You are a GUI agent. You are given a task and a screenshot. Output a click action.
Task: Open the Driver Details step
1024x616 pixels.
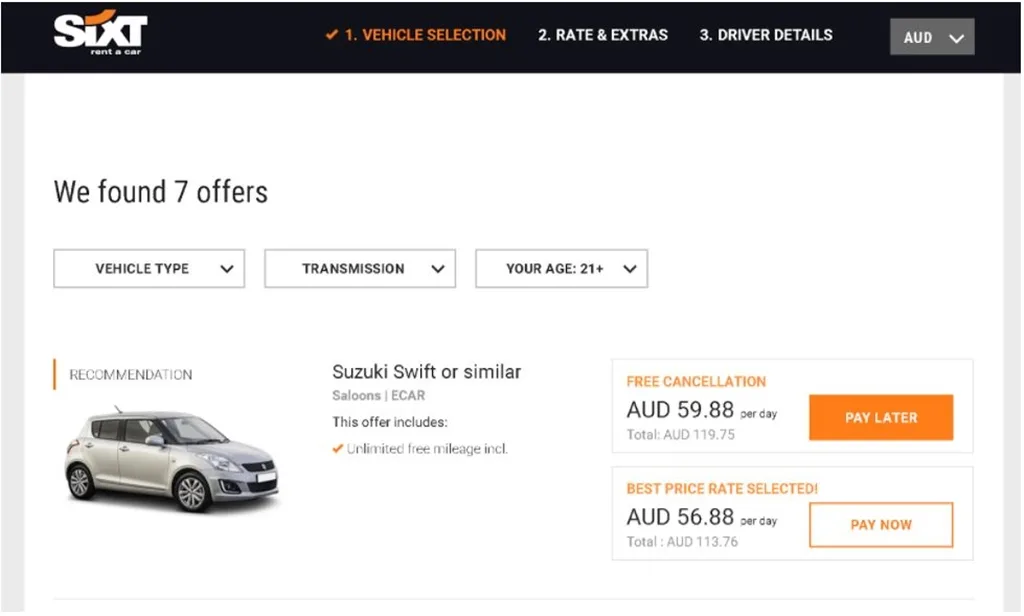click(765, 35)
